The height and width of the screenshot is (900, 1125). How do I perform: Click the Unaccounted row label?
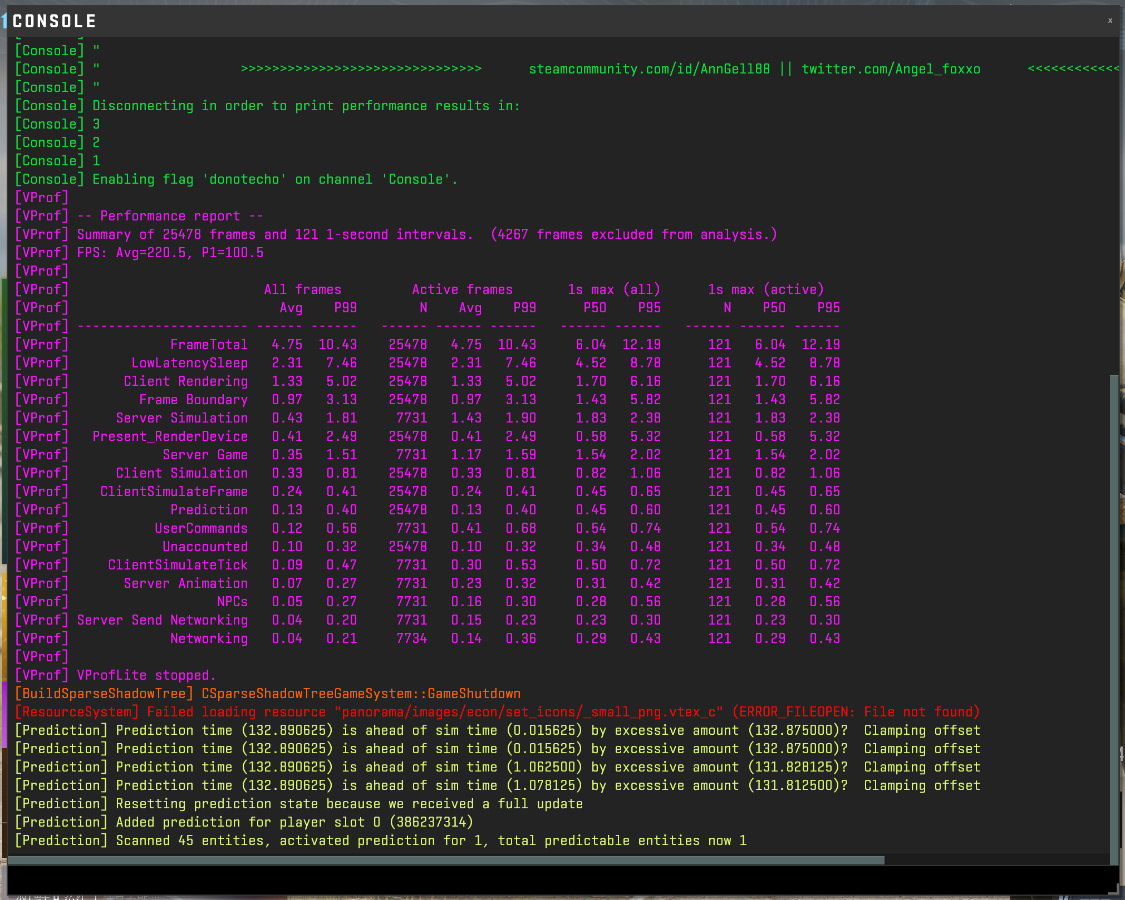pyautogui.click(x=205, y=547)
